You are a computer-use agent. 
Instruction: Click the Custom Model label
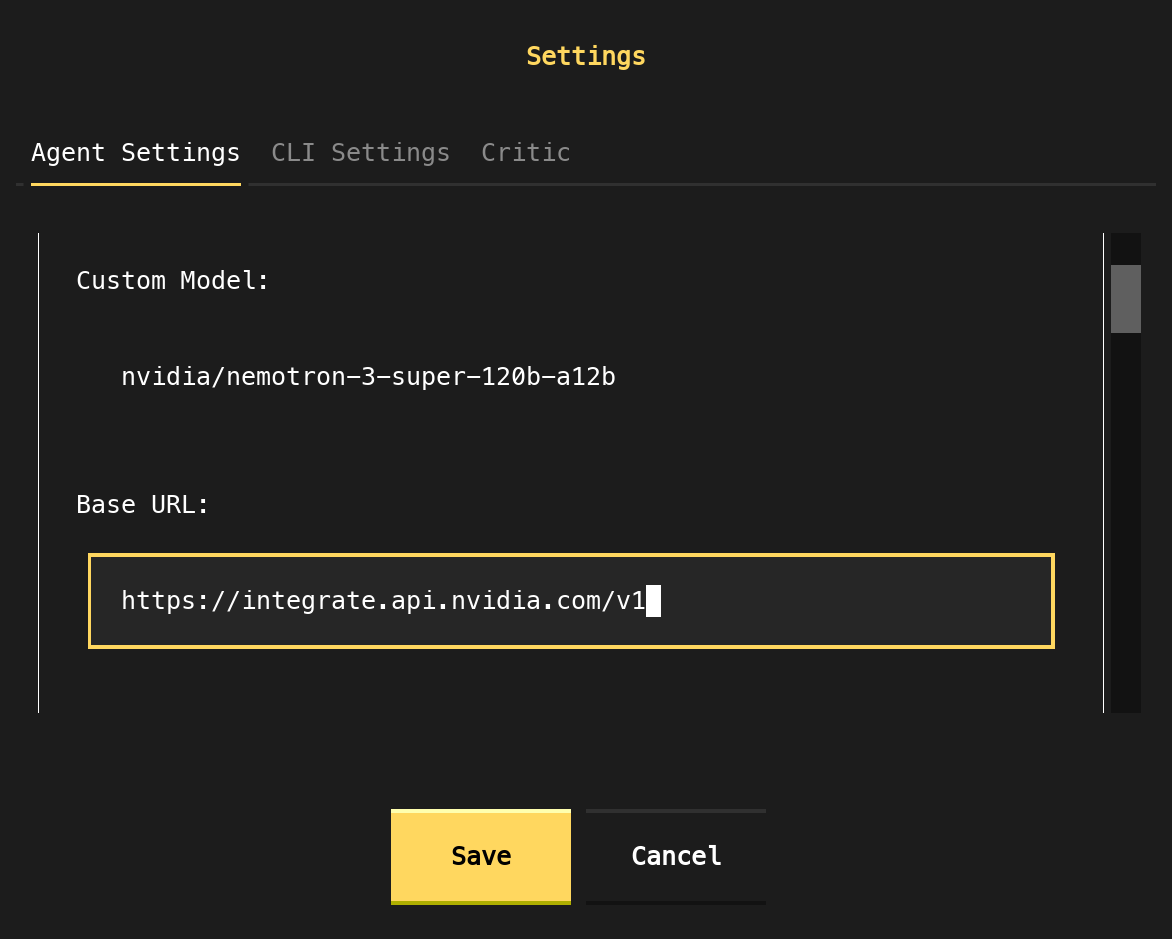point(173,281)
